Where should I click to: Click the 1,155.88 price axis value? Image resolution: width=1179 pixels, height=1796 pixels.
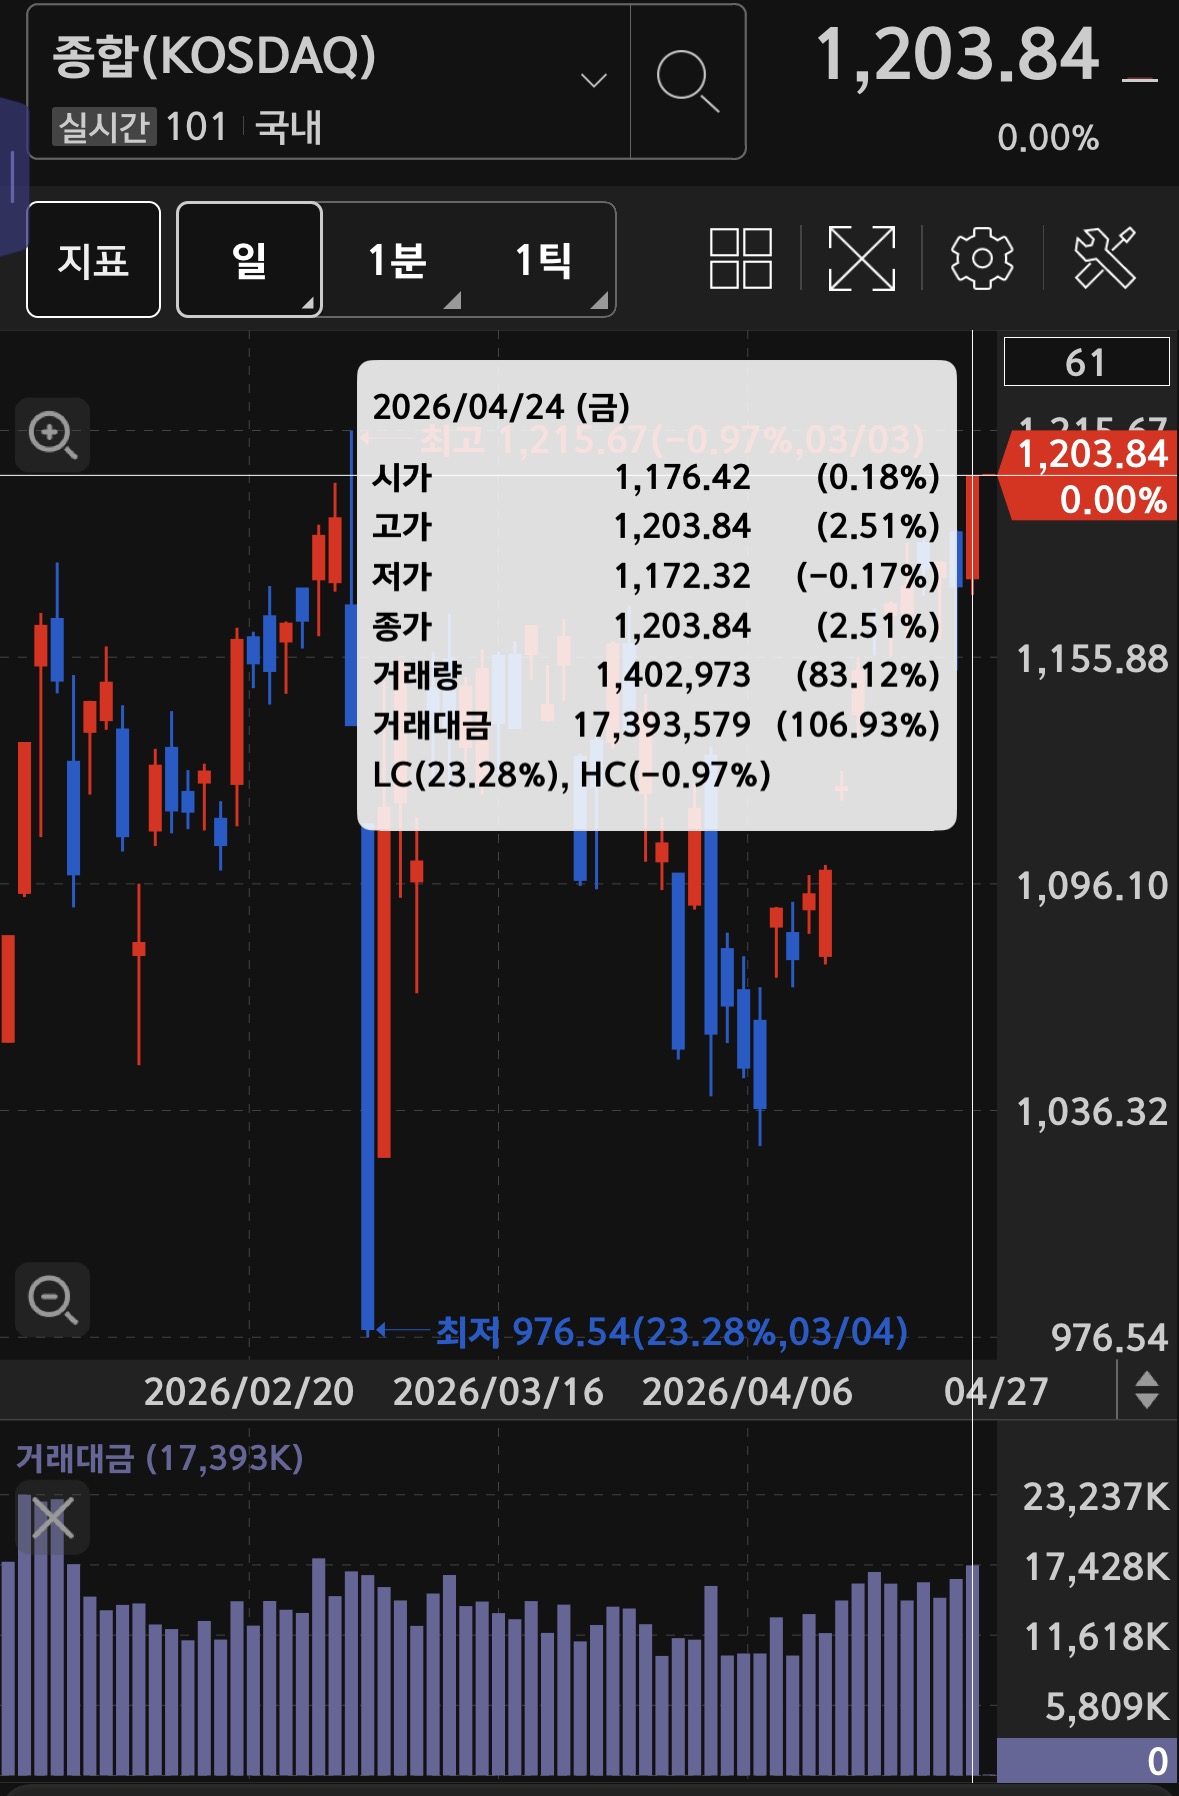(x=1092, y=659)
